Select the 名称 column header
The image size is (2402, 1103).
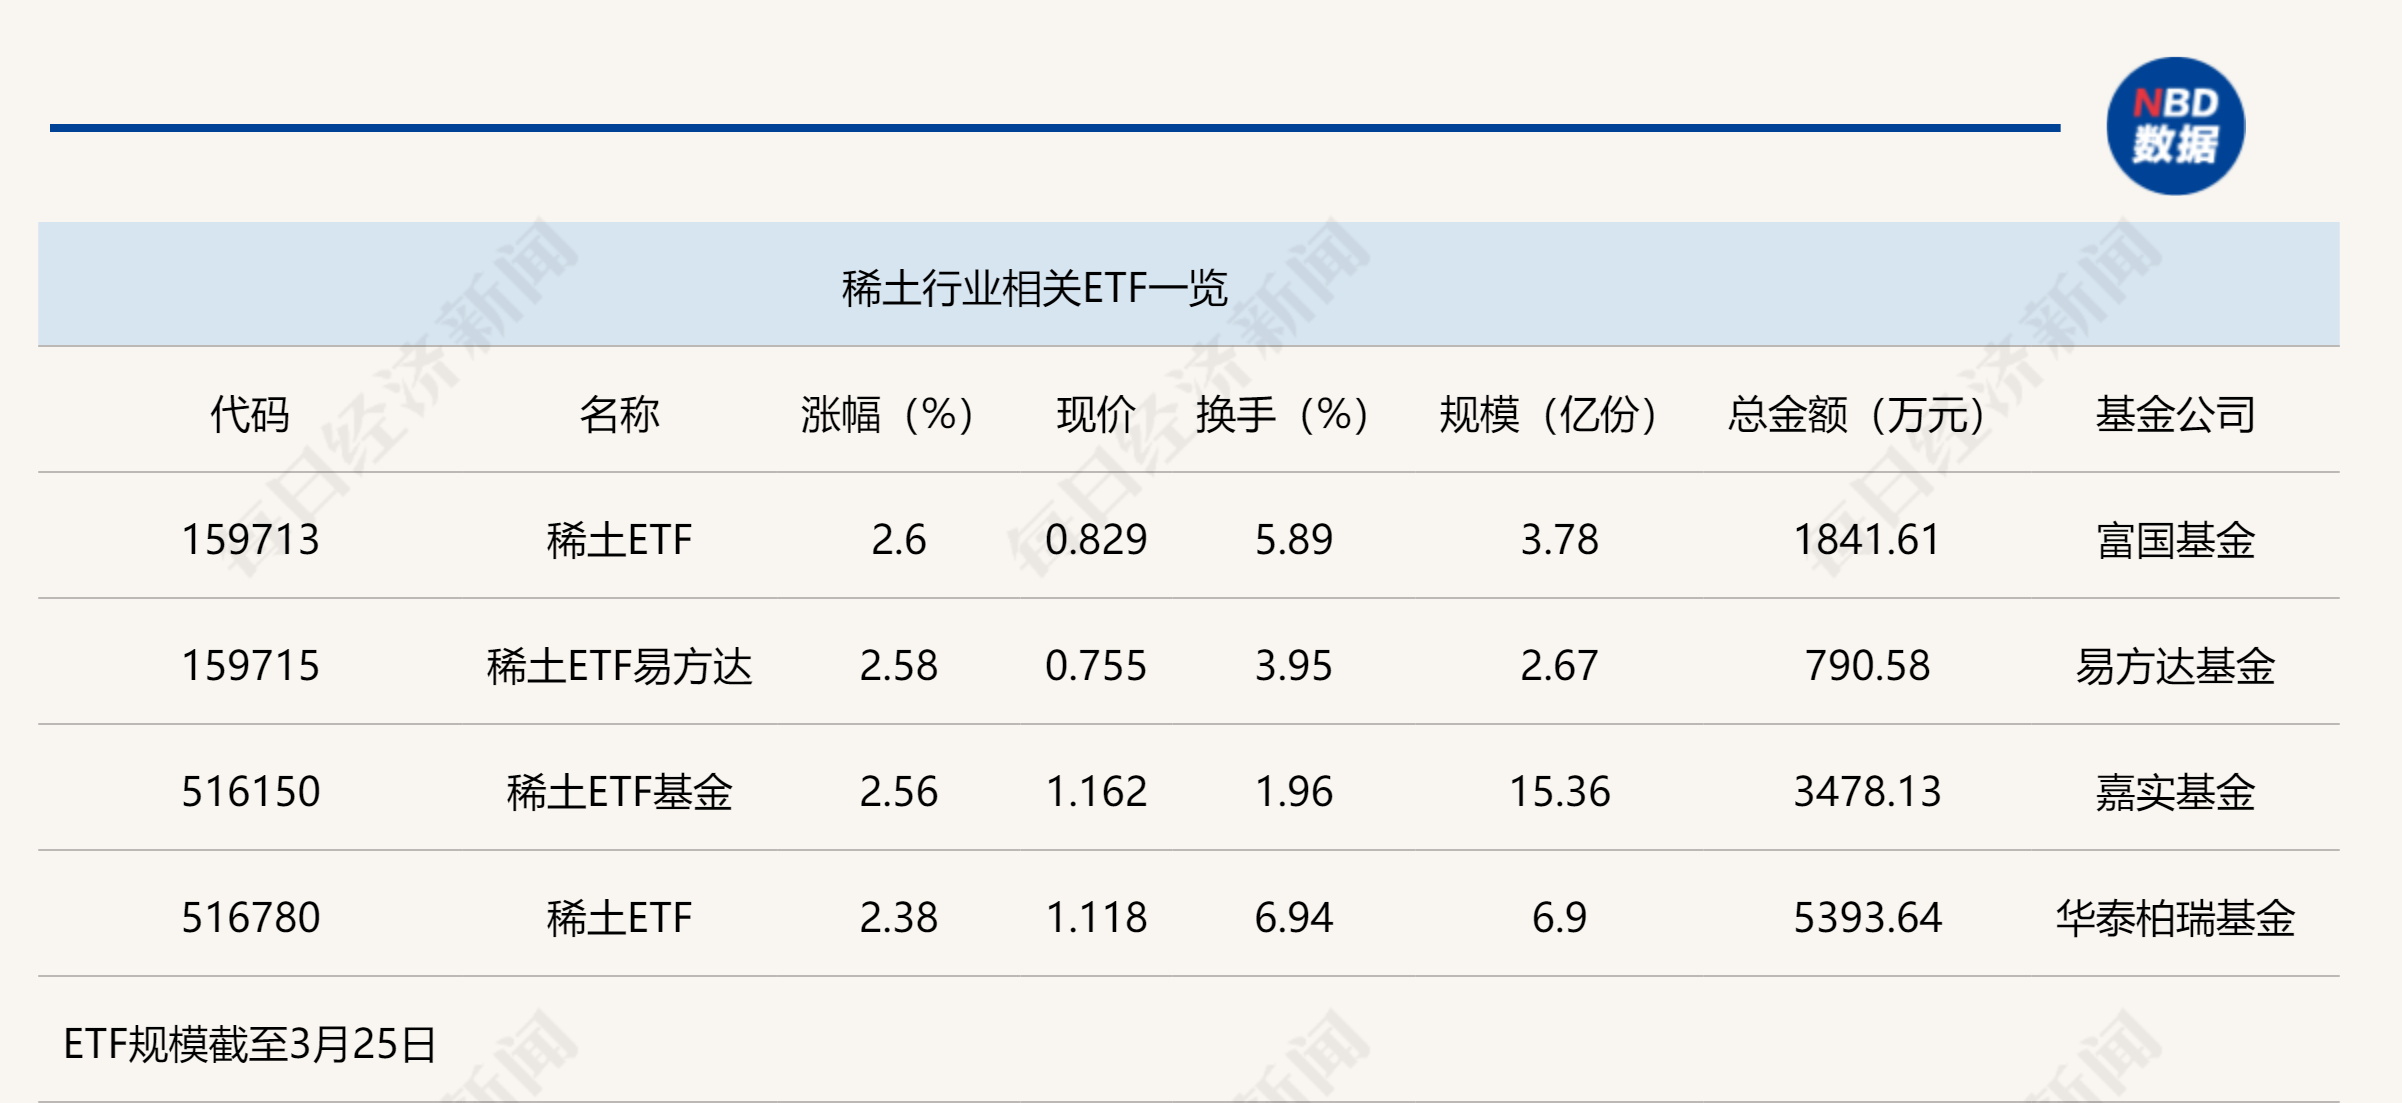tap(619, 414)
